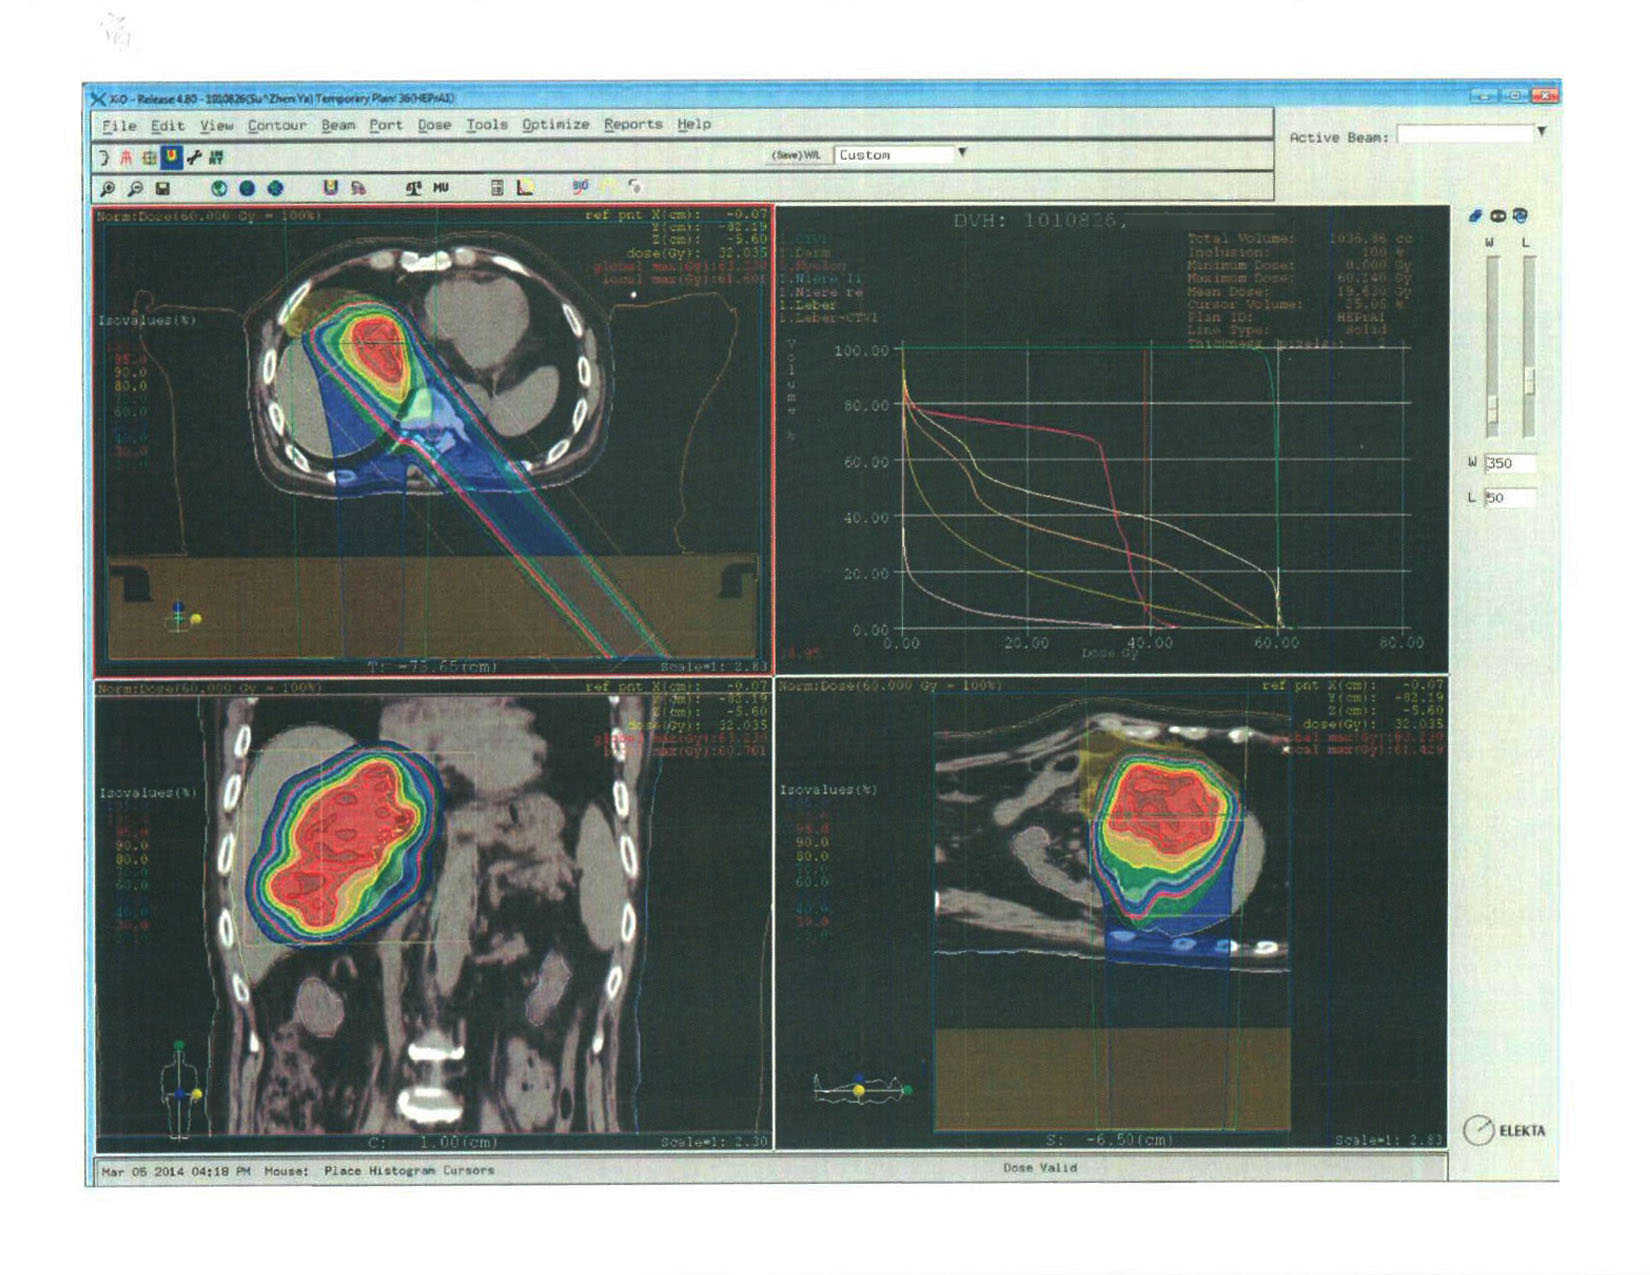
Task: Select Darm structure in DVH legend
Action: tap(808, 253)
